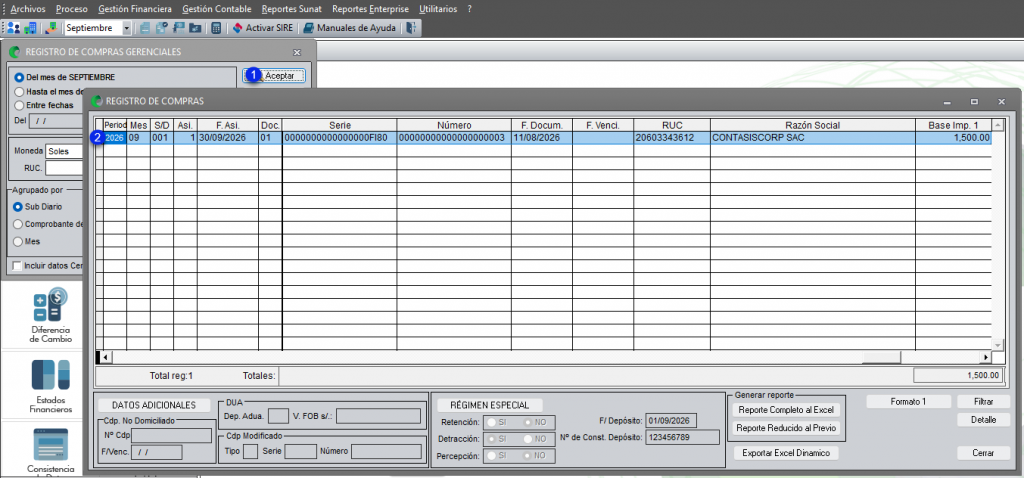Viewport: 1024px width, 478px height.
Task: Open Diferencia de Cambio module
Action: tap(50, 315)
